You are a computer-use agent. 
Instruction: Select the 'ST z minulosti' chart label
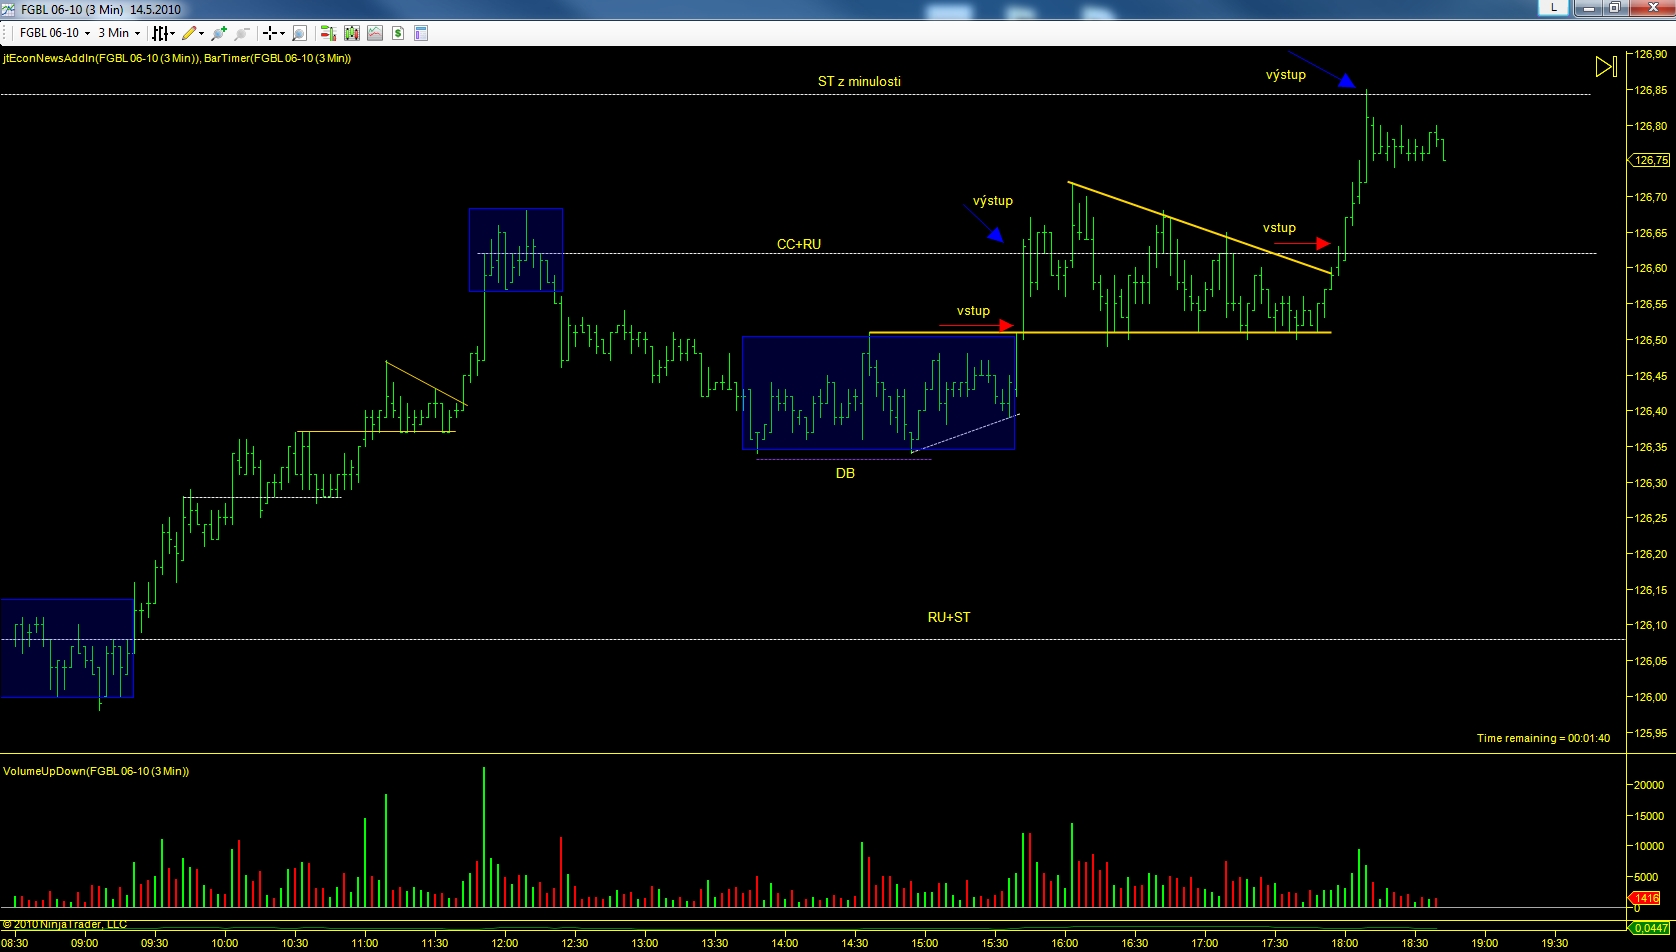pos(859,81)
